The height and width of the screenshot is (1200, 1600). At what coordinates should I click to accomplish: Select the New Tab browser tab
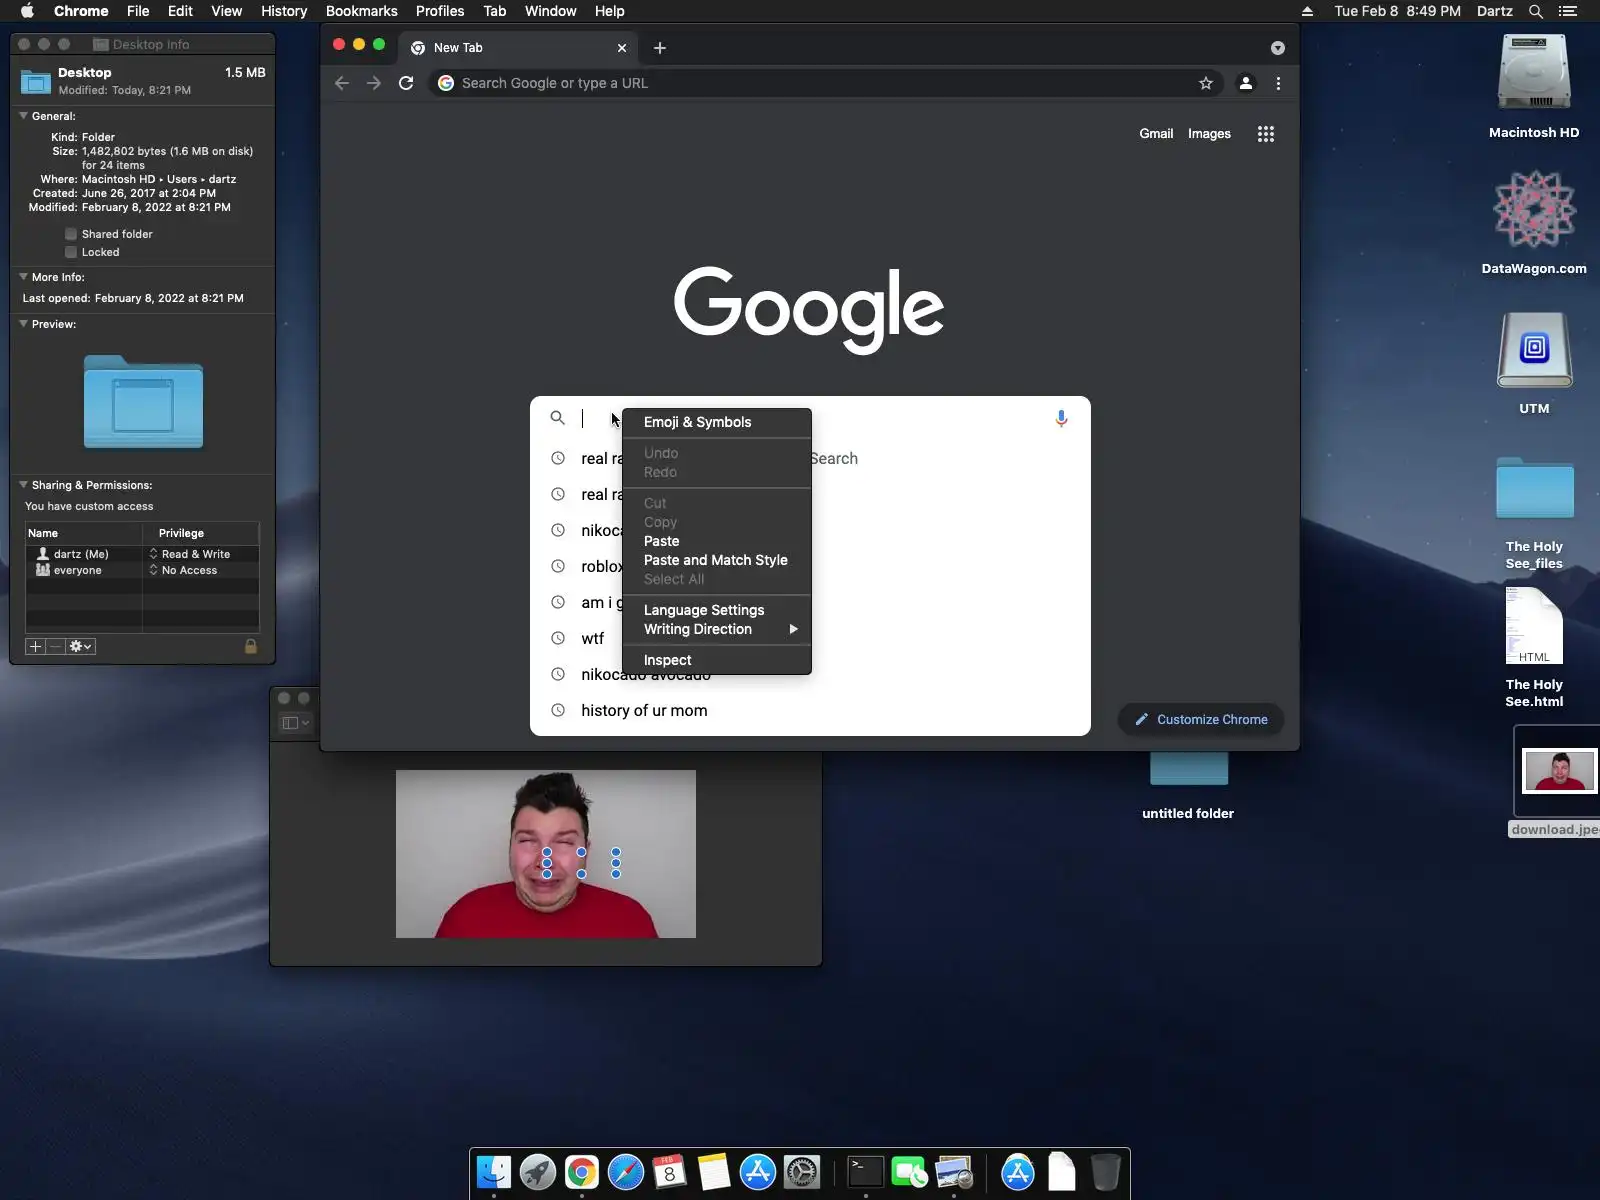[x=518, y=48]
